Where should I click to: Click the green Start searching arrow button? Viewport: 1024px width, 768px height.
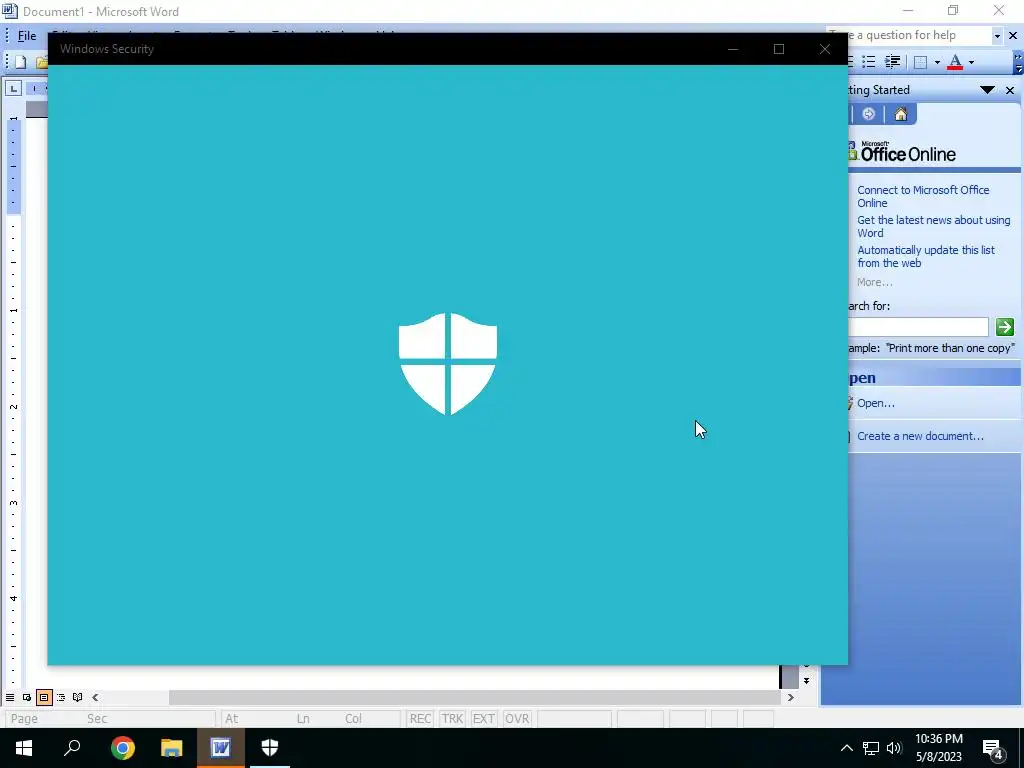[1004, 327]
